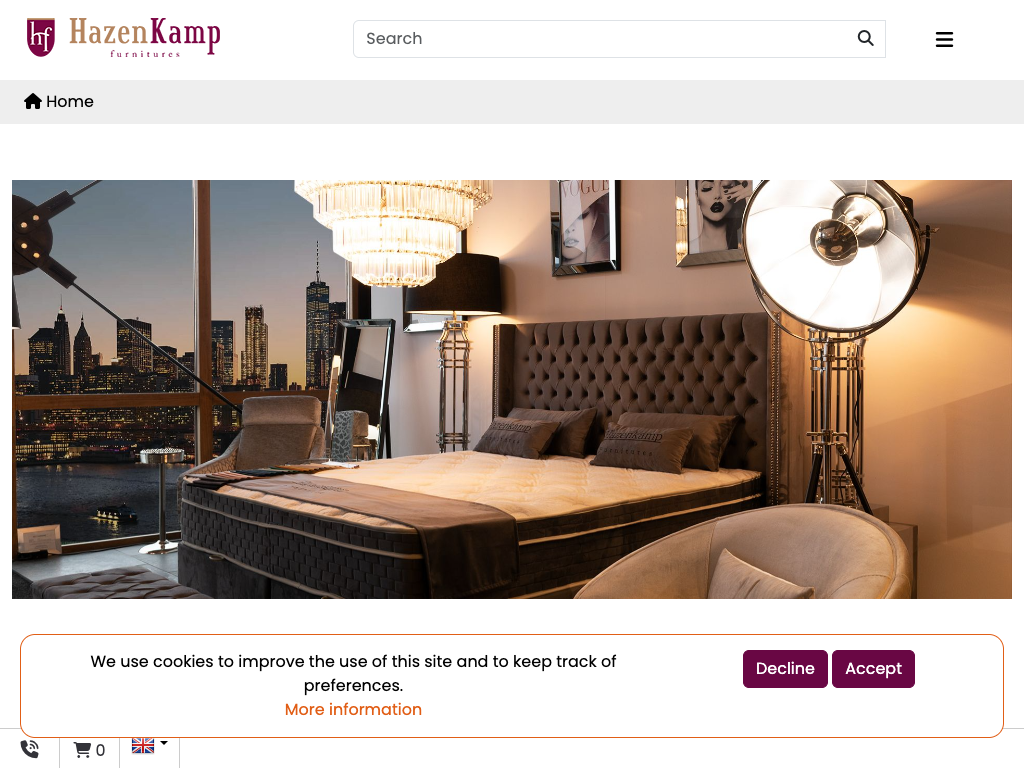Open the hamburger menu
The image size is (1024, 768).
(x=944, y=39)
